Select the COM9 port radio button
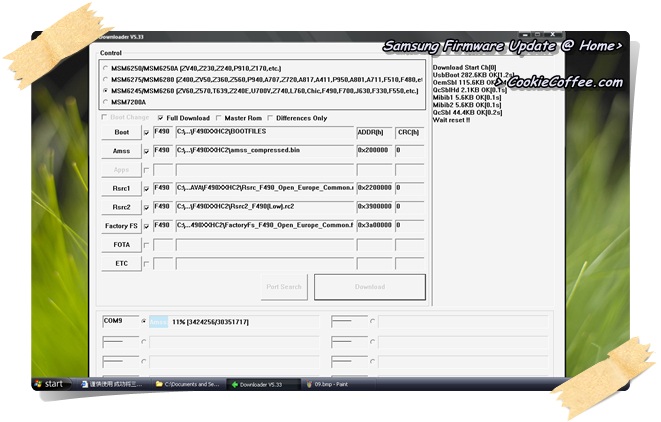 coord(144,321)
